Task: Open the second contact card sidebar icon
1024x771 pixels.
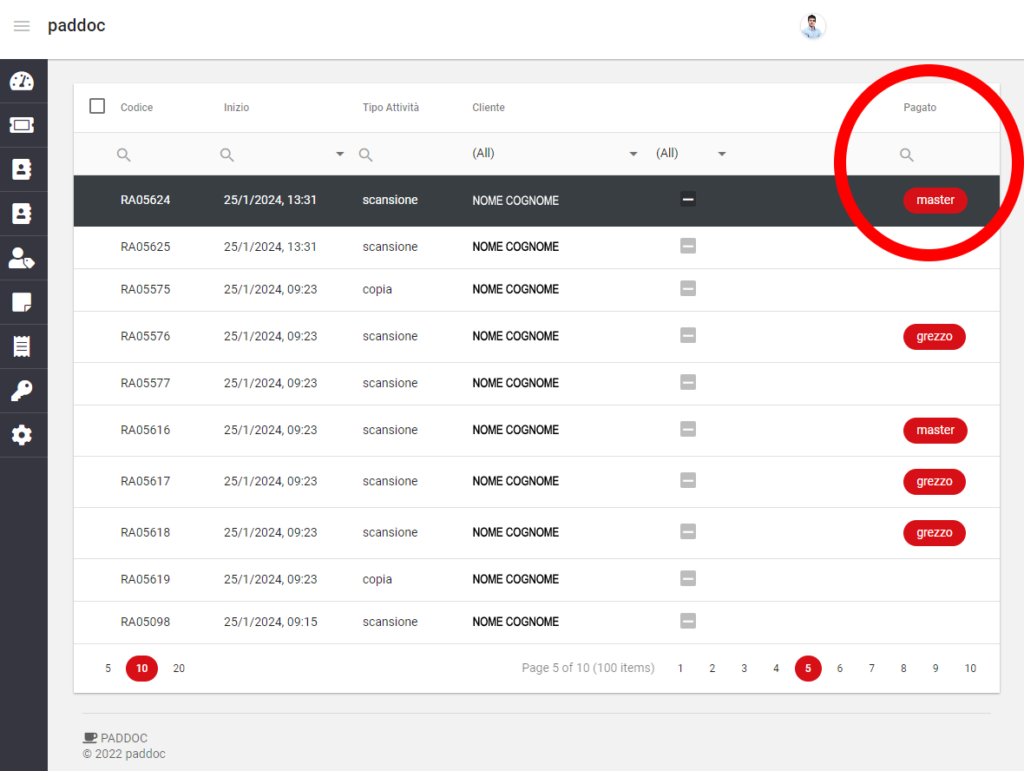Action: pyautogui.click(x=22, y=213)
